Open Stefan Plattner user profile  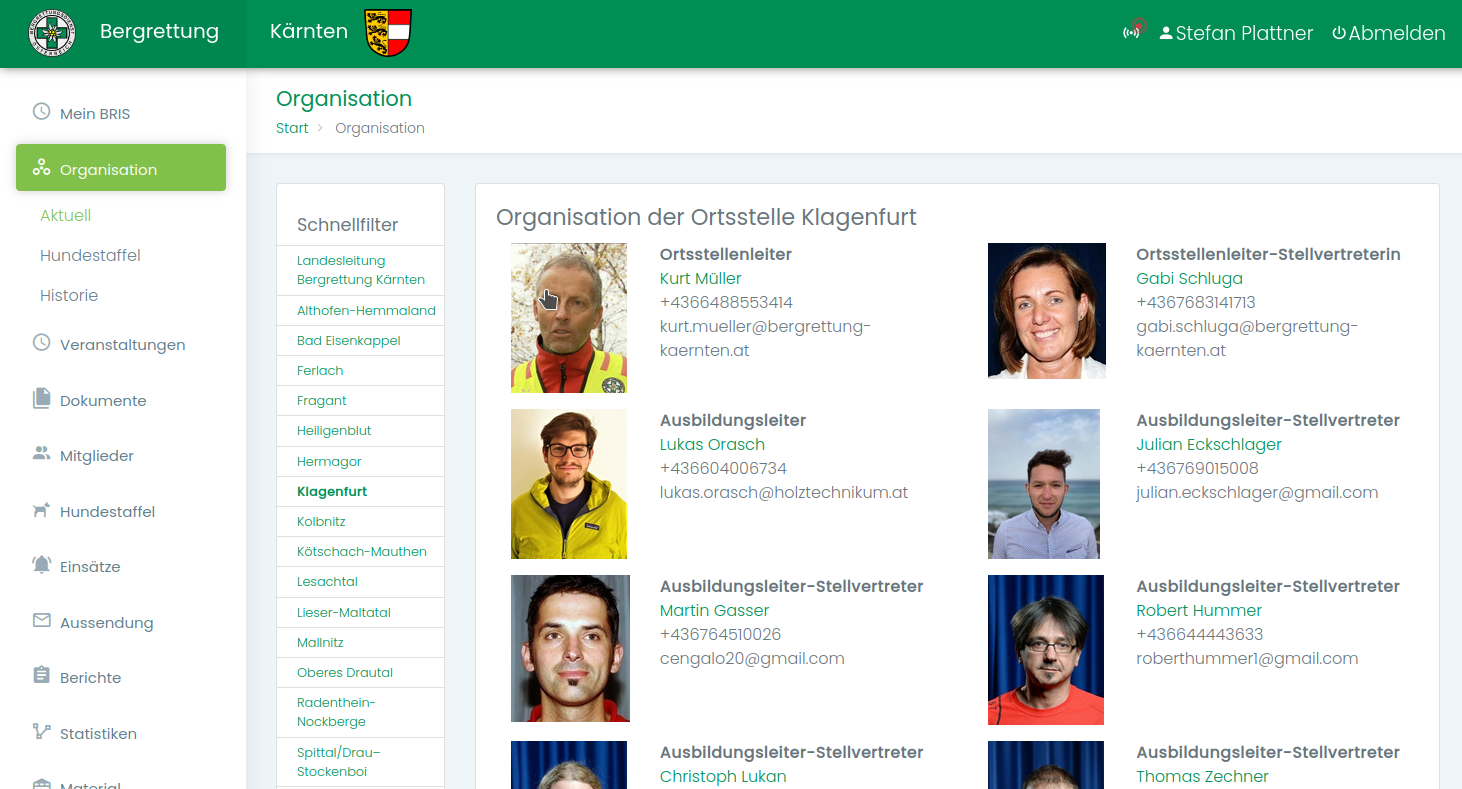(1236, 33)
